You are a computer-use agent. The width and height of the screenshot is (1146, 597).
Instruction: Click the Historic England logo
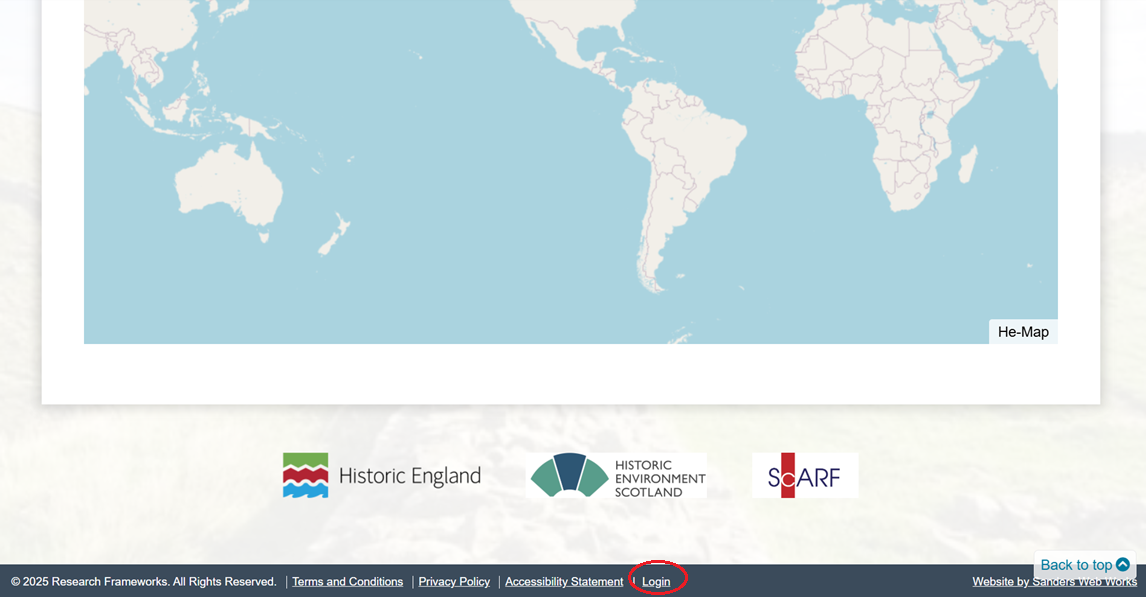[381, 476]
